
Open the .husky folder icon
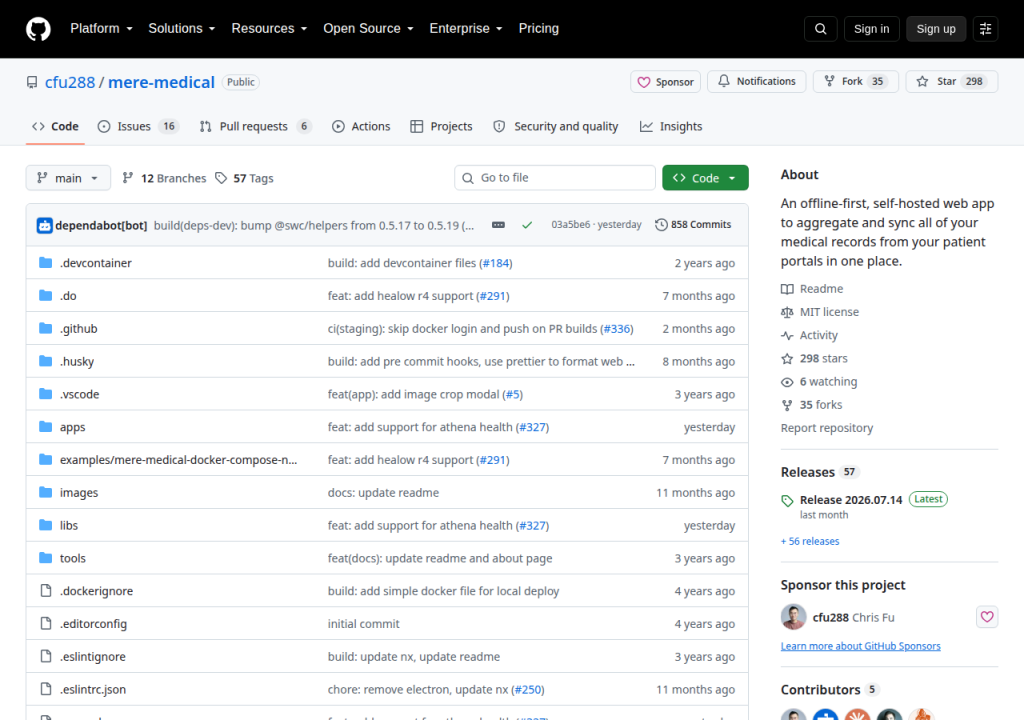click(45, 361)
